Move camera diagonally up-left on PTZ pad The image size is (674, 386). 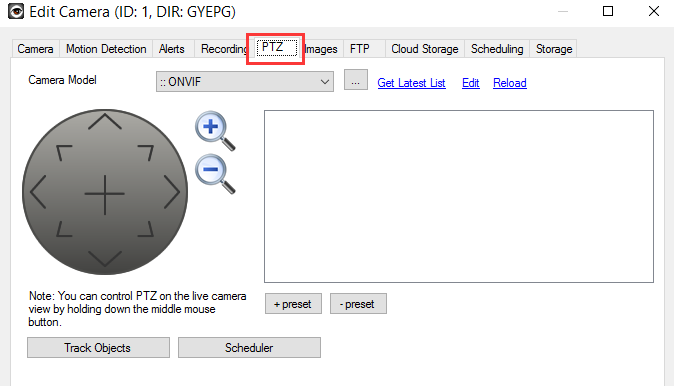tap(64, 153)
